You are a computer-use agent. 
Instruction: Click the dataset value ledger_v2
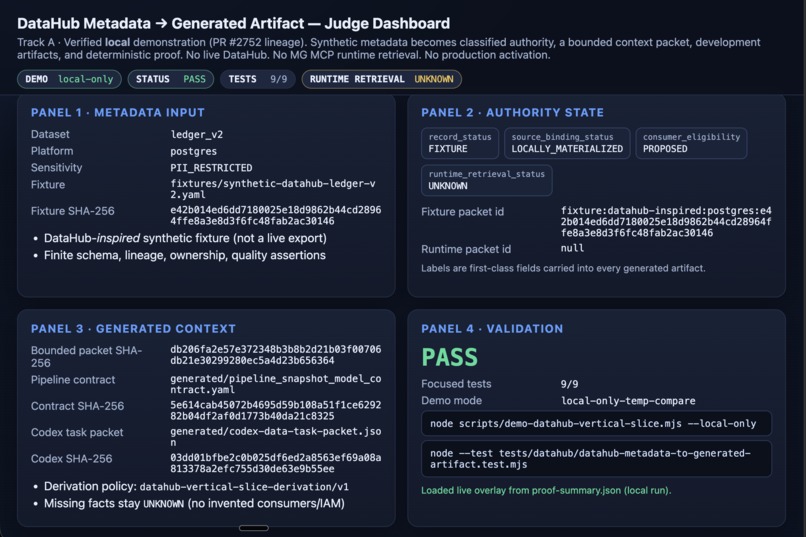point(196,135)
